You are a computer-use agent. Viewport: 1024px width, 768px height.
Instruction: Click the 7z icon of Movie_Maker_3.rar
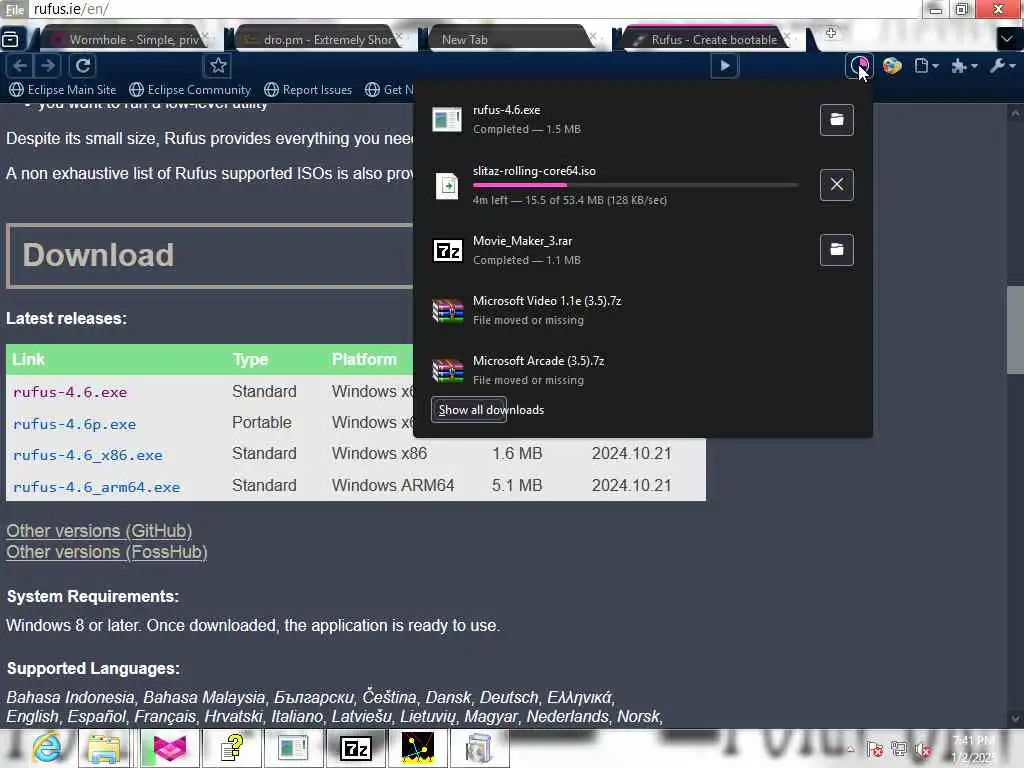pos(447,250)
